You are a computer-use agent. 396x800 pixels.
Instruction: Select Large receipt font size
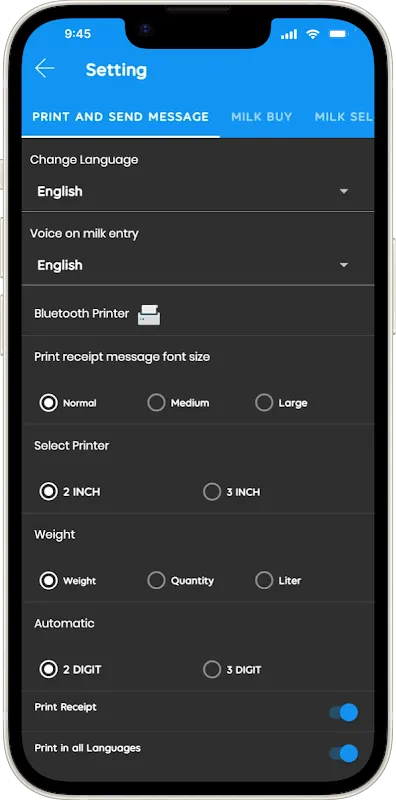(281, 403)
